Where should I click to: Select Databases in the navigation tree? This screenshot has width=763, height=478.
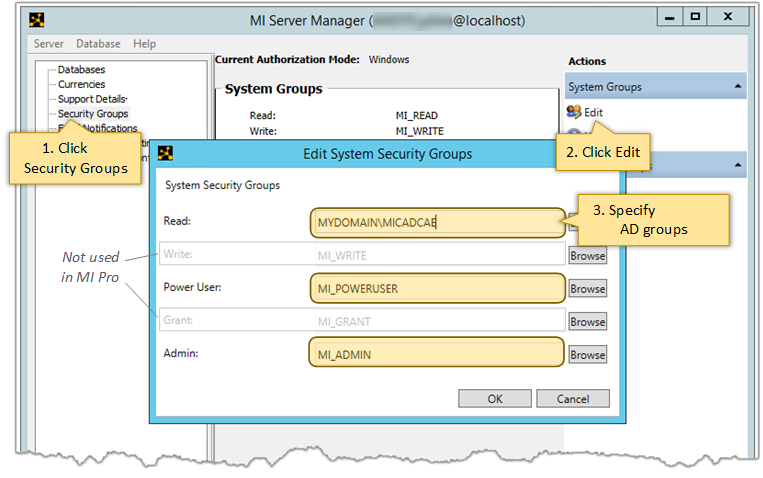coord(81,70)
